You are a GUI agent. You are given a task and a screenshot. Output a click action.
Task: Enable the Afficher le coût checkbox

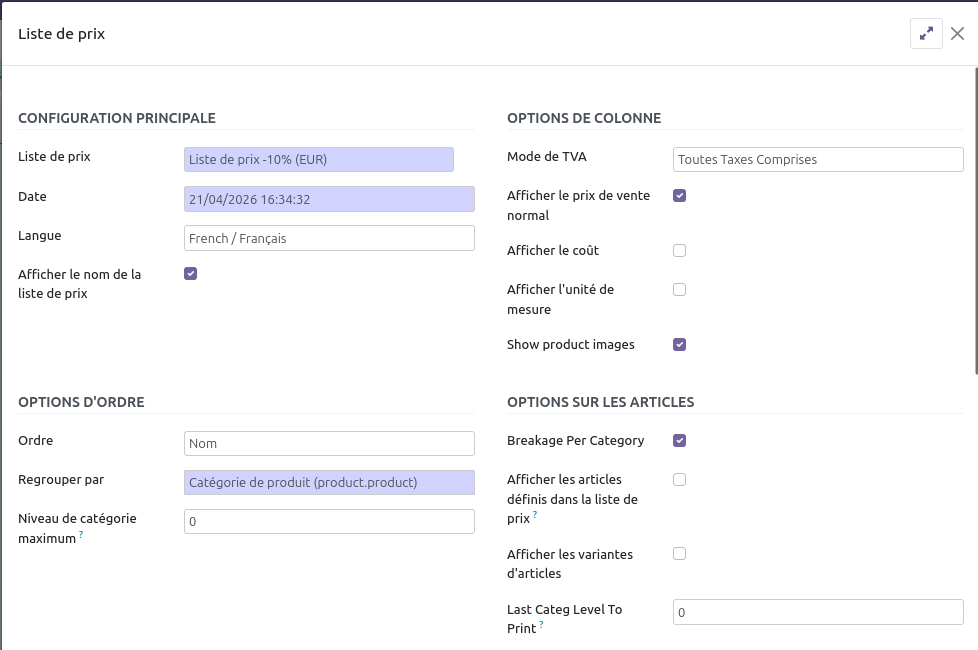679,250
